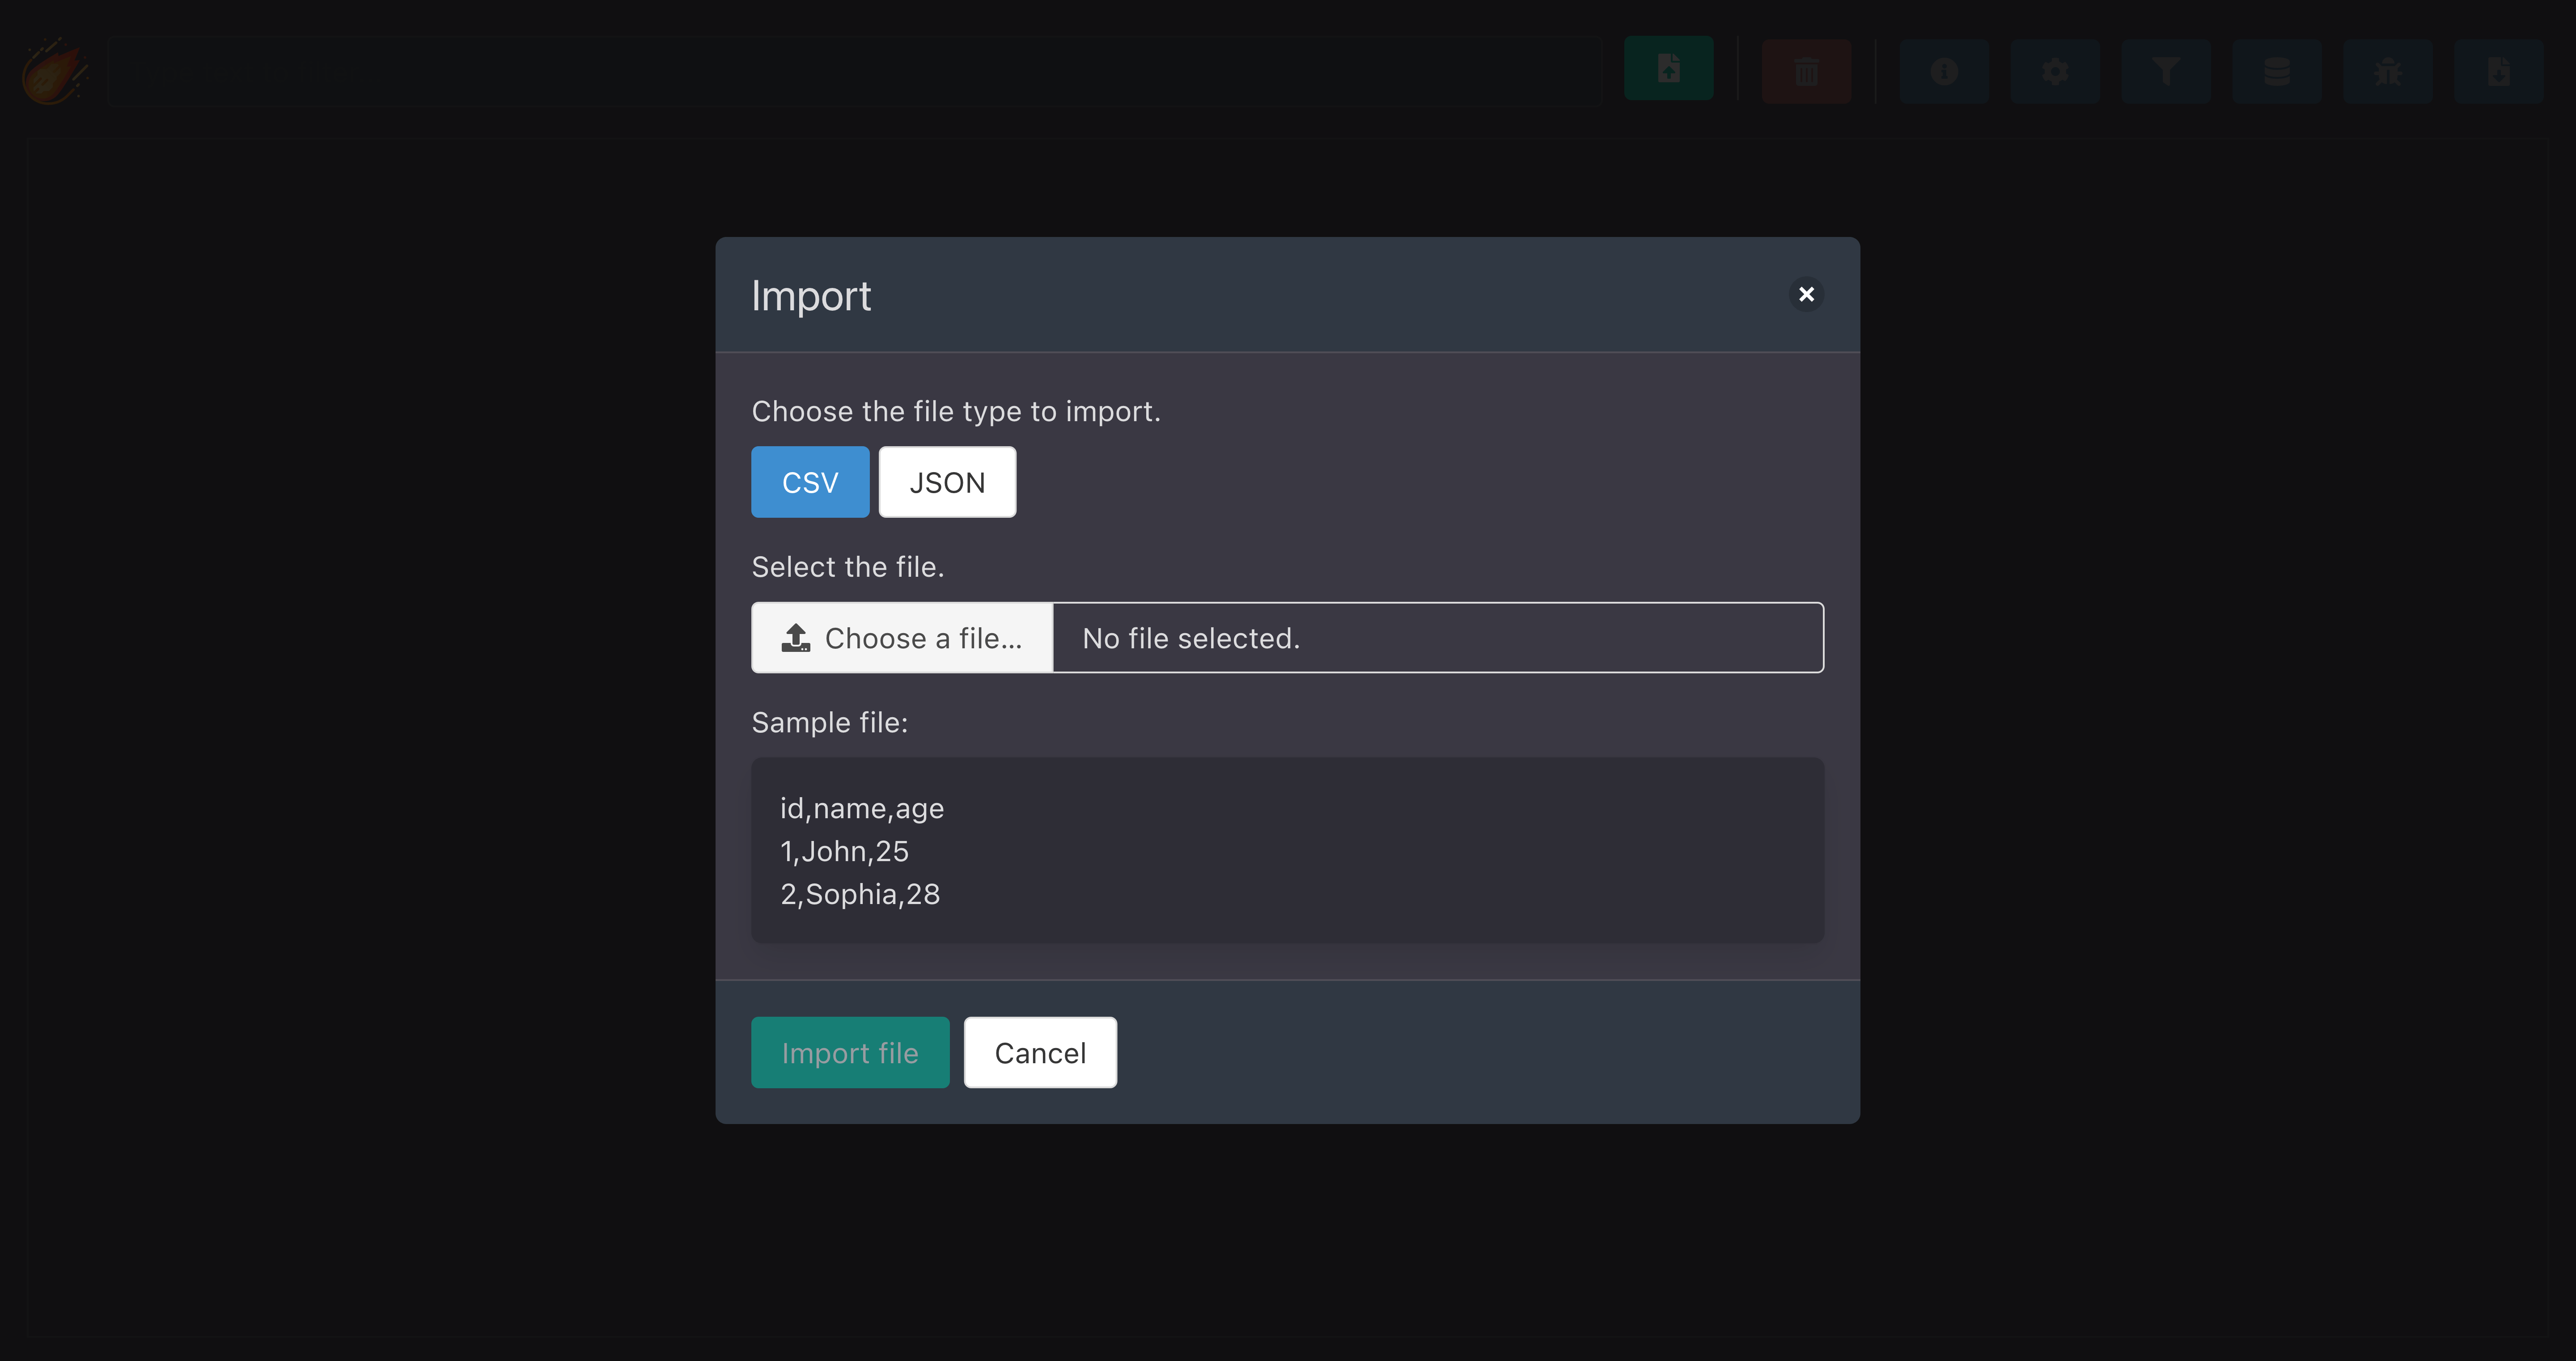This screenshot has height=1361, width=2576.
Task: Open the settings gear icon
Action: 2055,71
